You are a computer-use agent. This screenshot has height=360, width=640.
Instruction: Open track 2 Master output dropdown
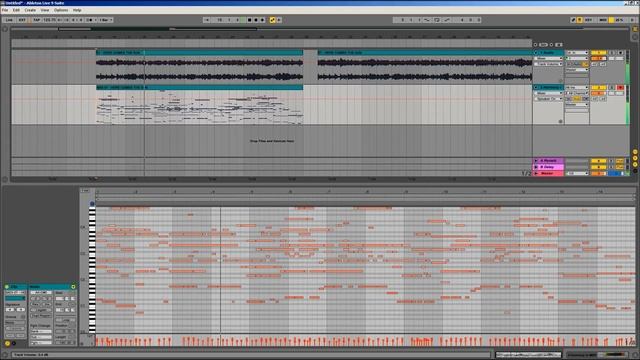pos(577,104)
